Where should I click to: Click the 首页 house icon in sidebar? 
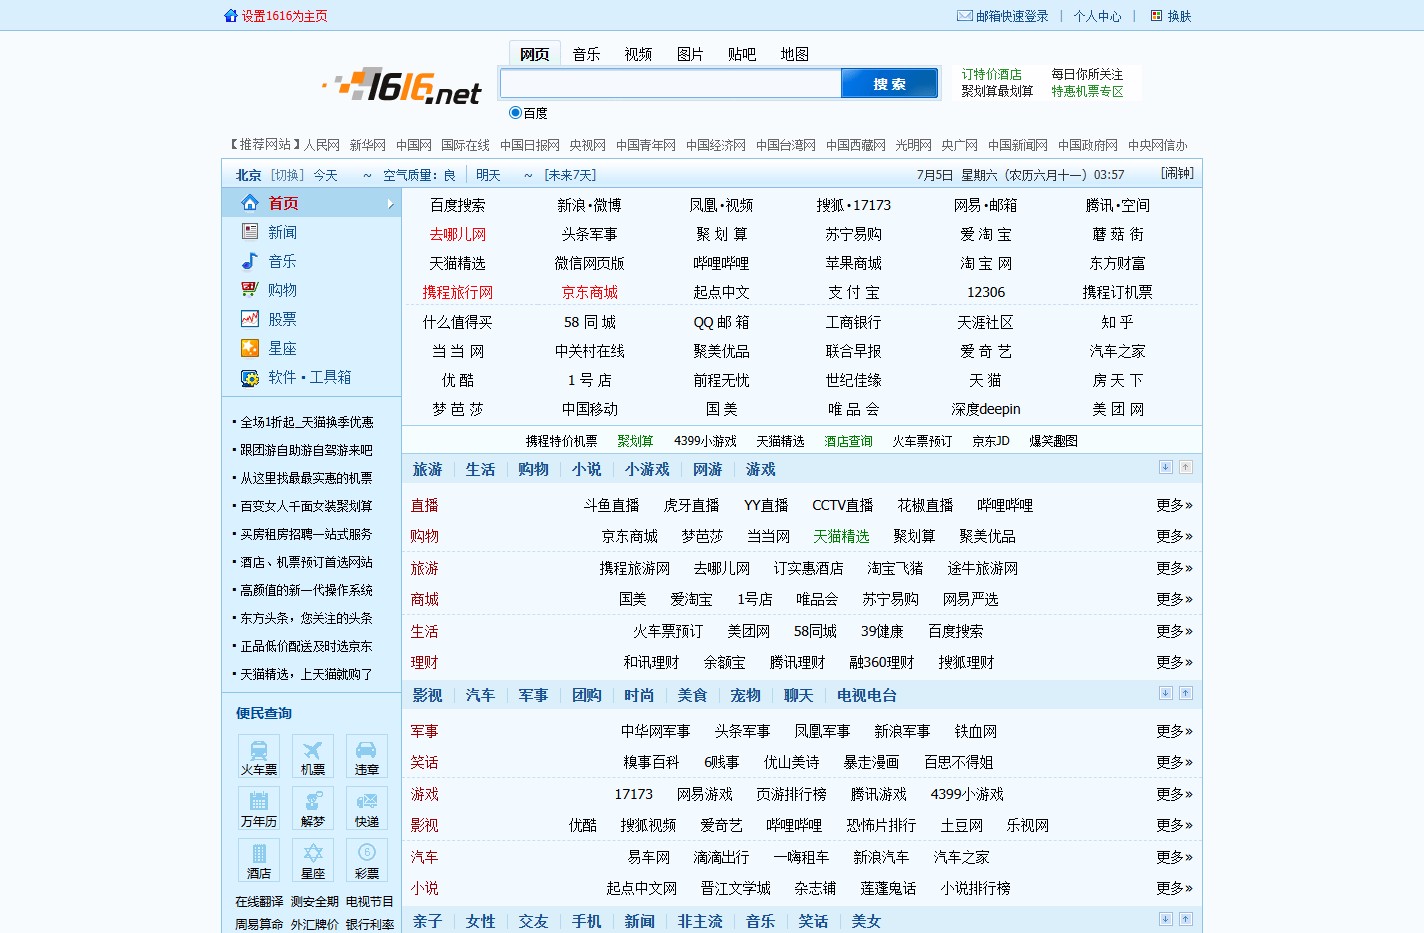(250, 203)
